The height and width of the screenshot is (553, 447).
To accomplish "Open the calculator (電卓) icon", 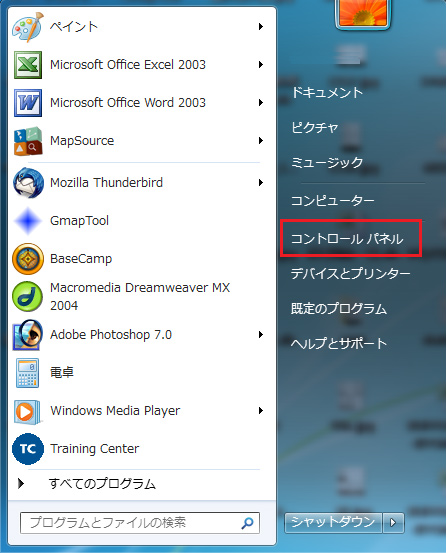I will 28,373.
